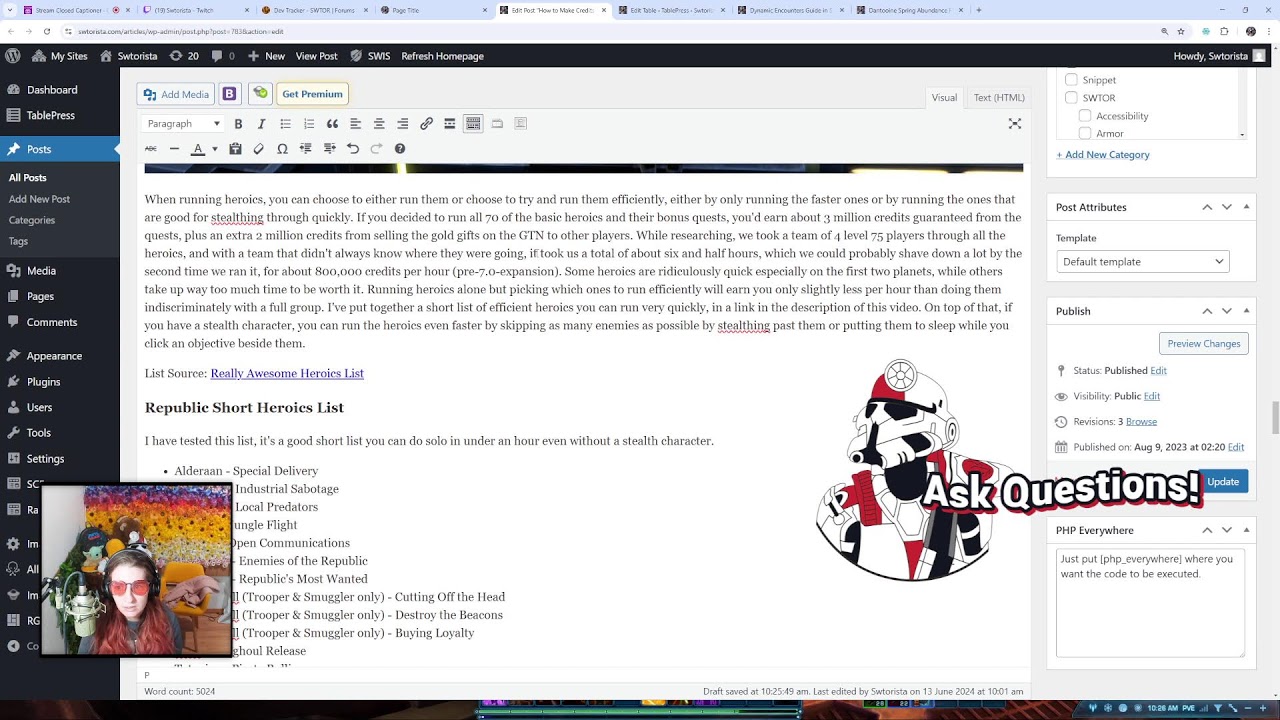
Task: Browse post revisions
Action: [x=1141, y=422]
